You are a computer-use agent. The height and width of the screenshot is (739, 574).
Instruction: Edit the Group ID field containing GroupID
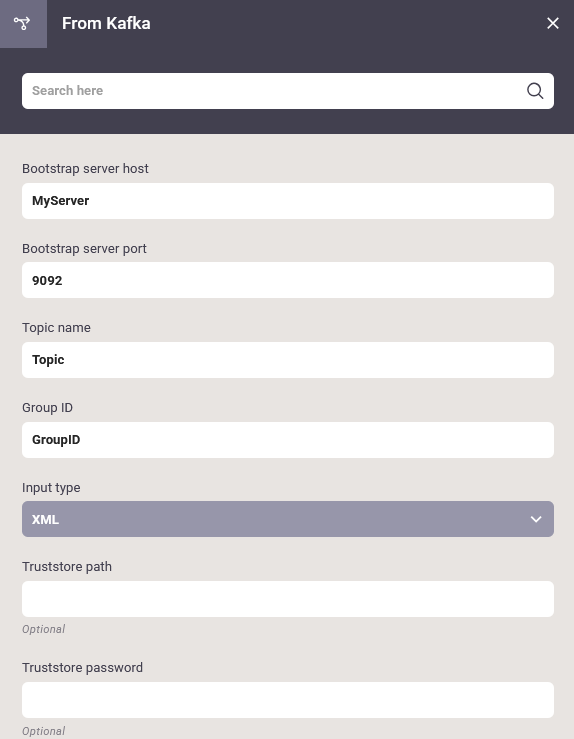point(287,440)
